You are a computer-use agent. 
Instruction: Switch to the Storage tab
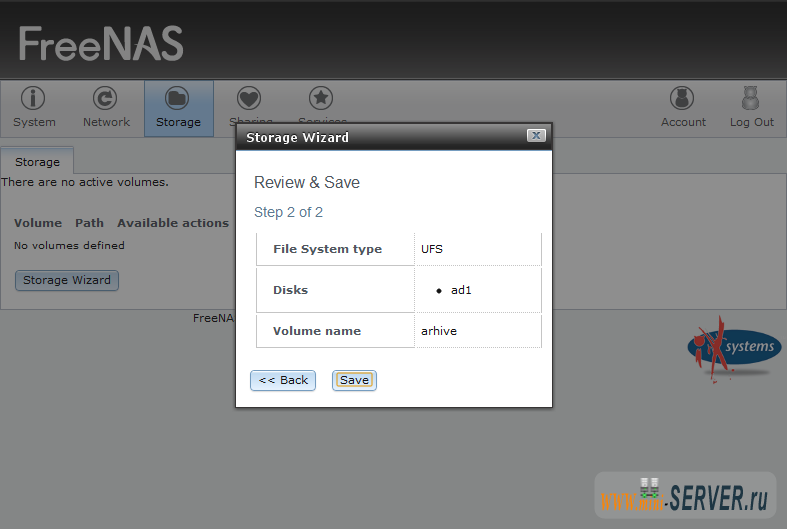(x=37, y=162)
